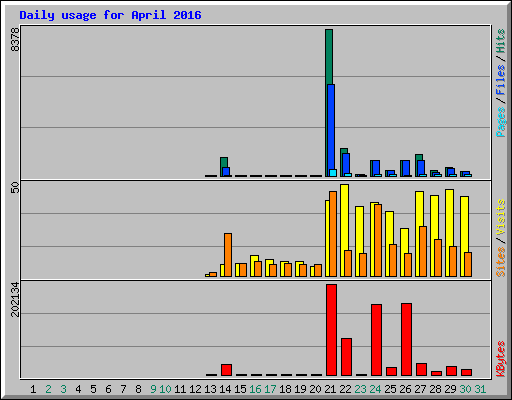
Task: Click the day 21 axis label
Action: pos(330,389)
